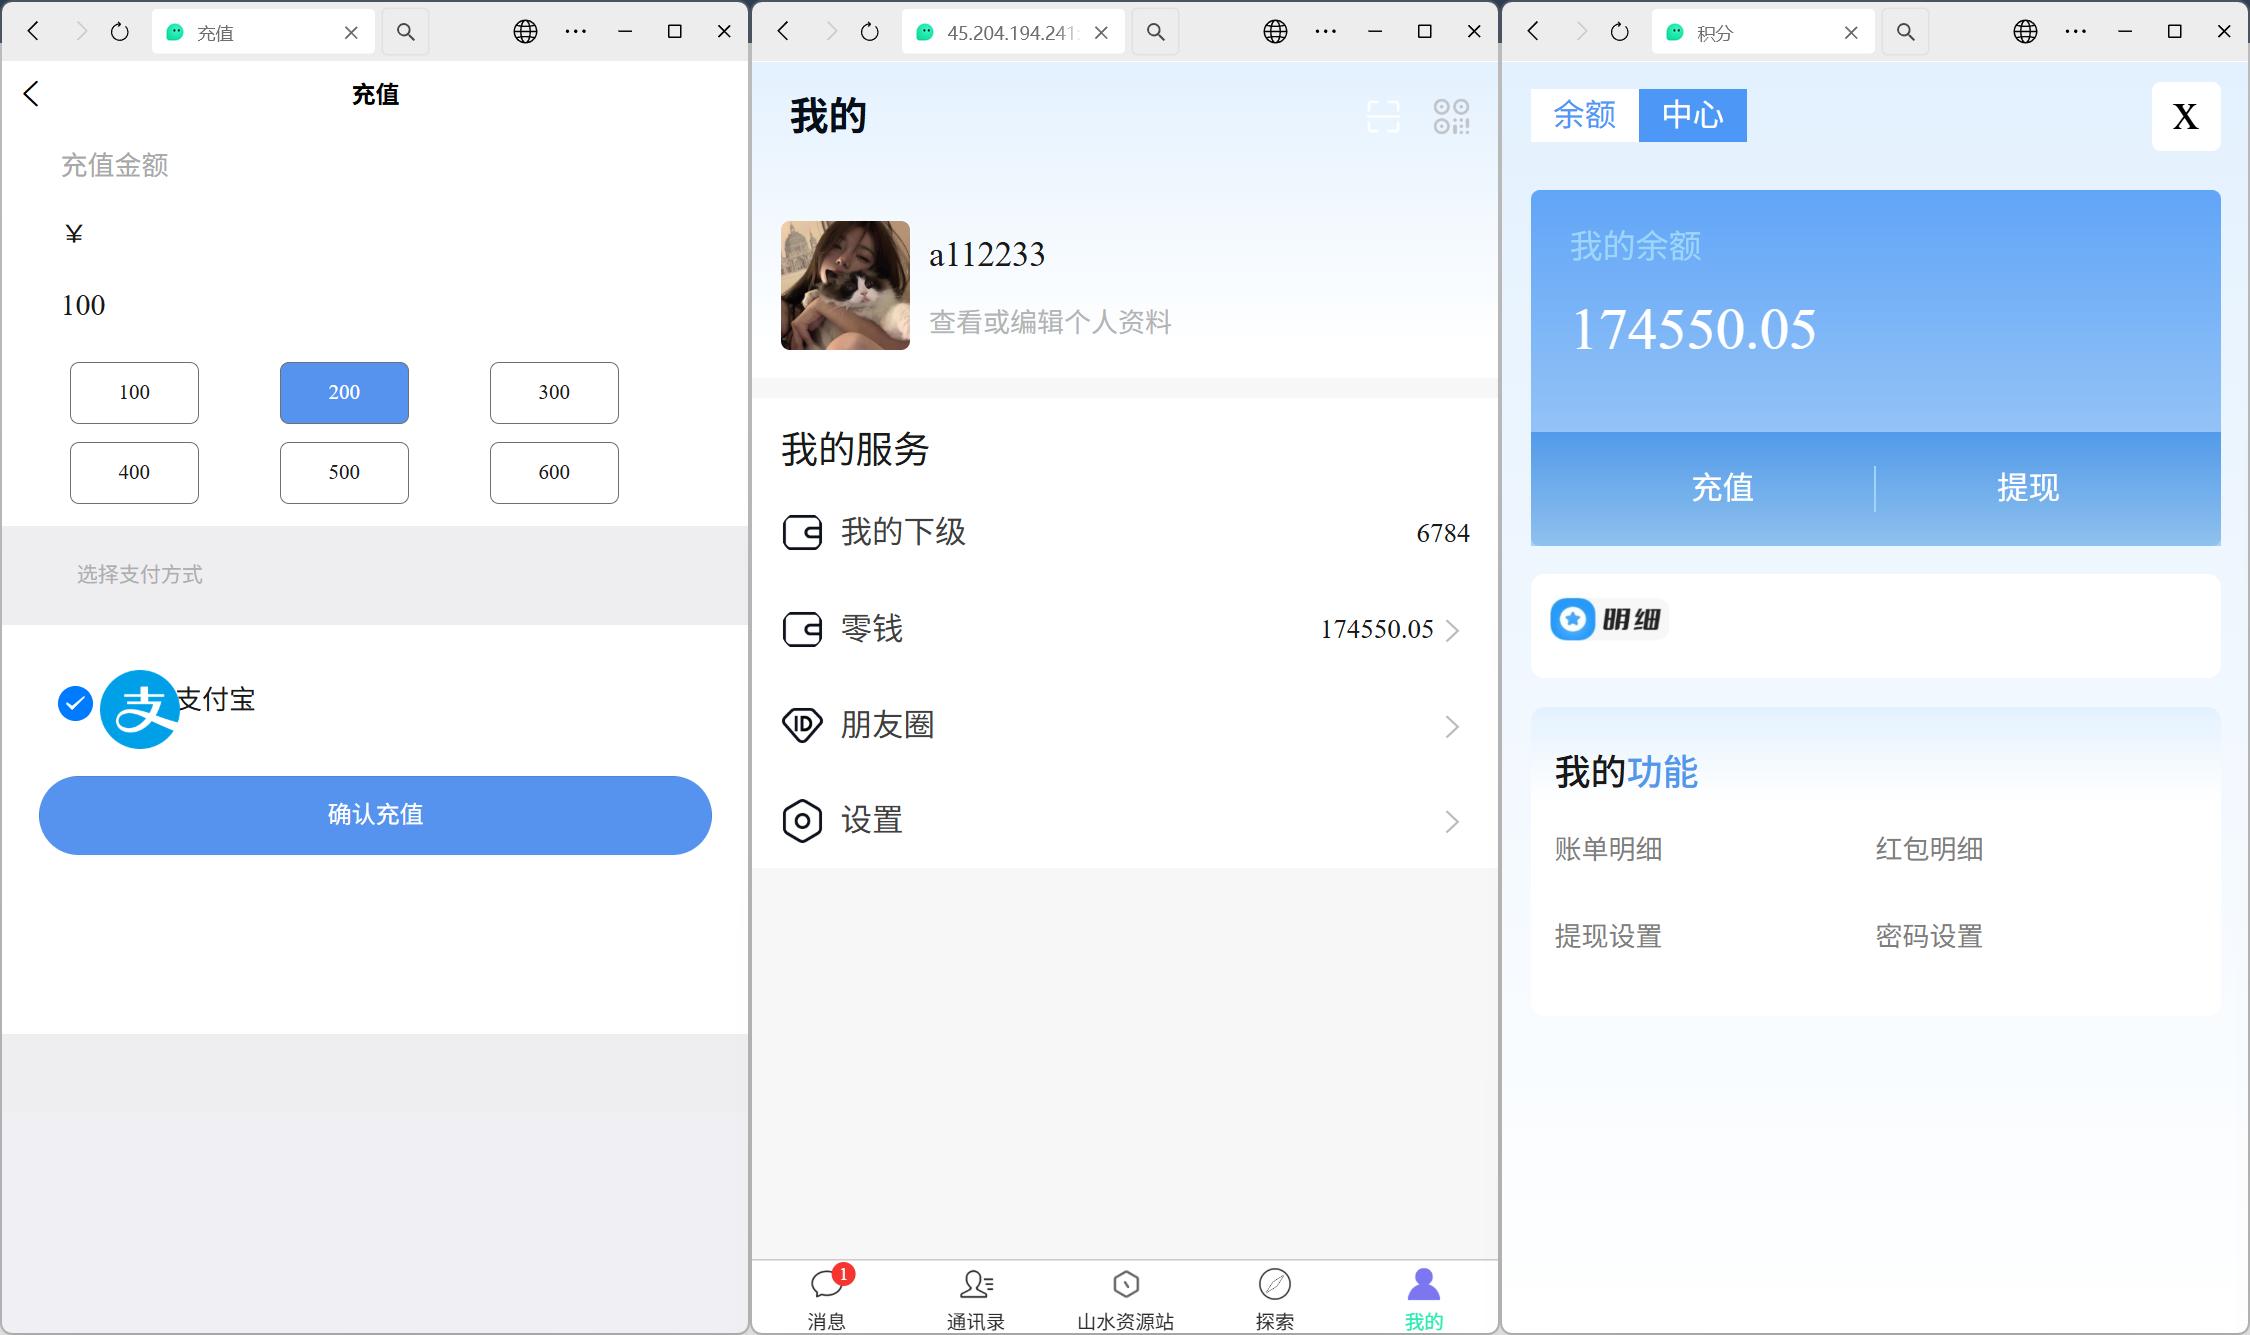This screenshot has width=2250, height=1335.
Task: Click the hexagon settings icon beside 设置
Action: [802, 821]
